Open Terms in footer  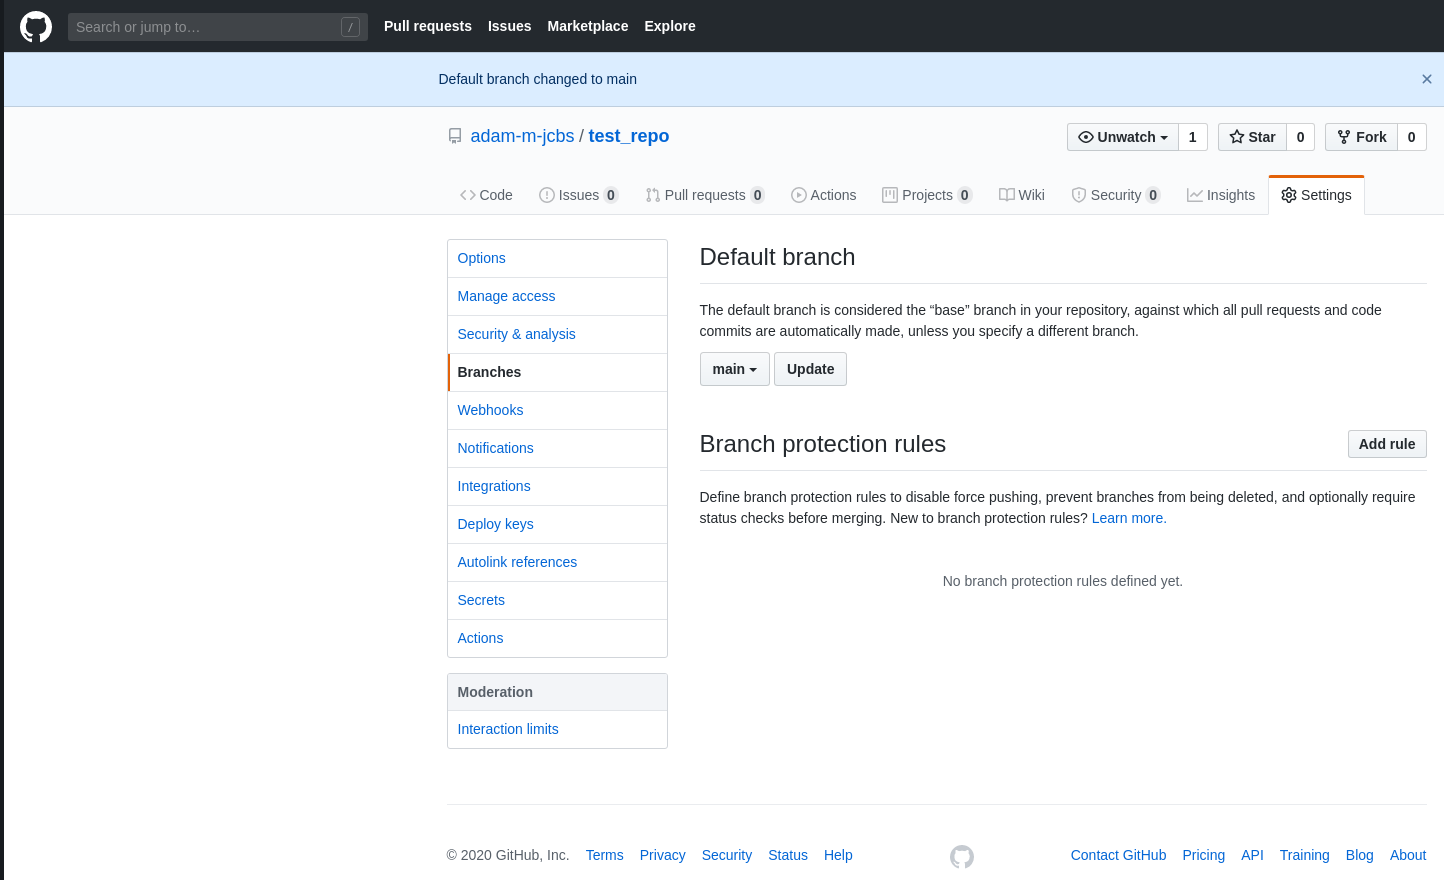605,855
